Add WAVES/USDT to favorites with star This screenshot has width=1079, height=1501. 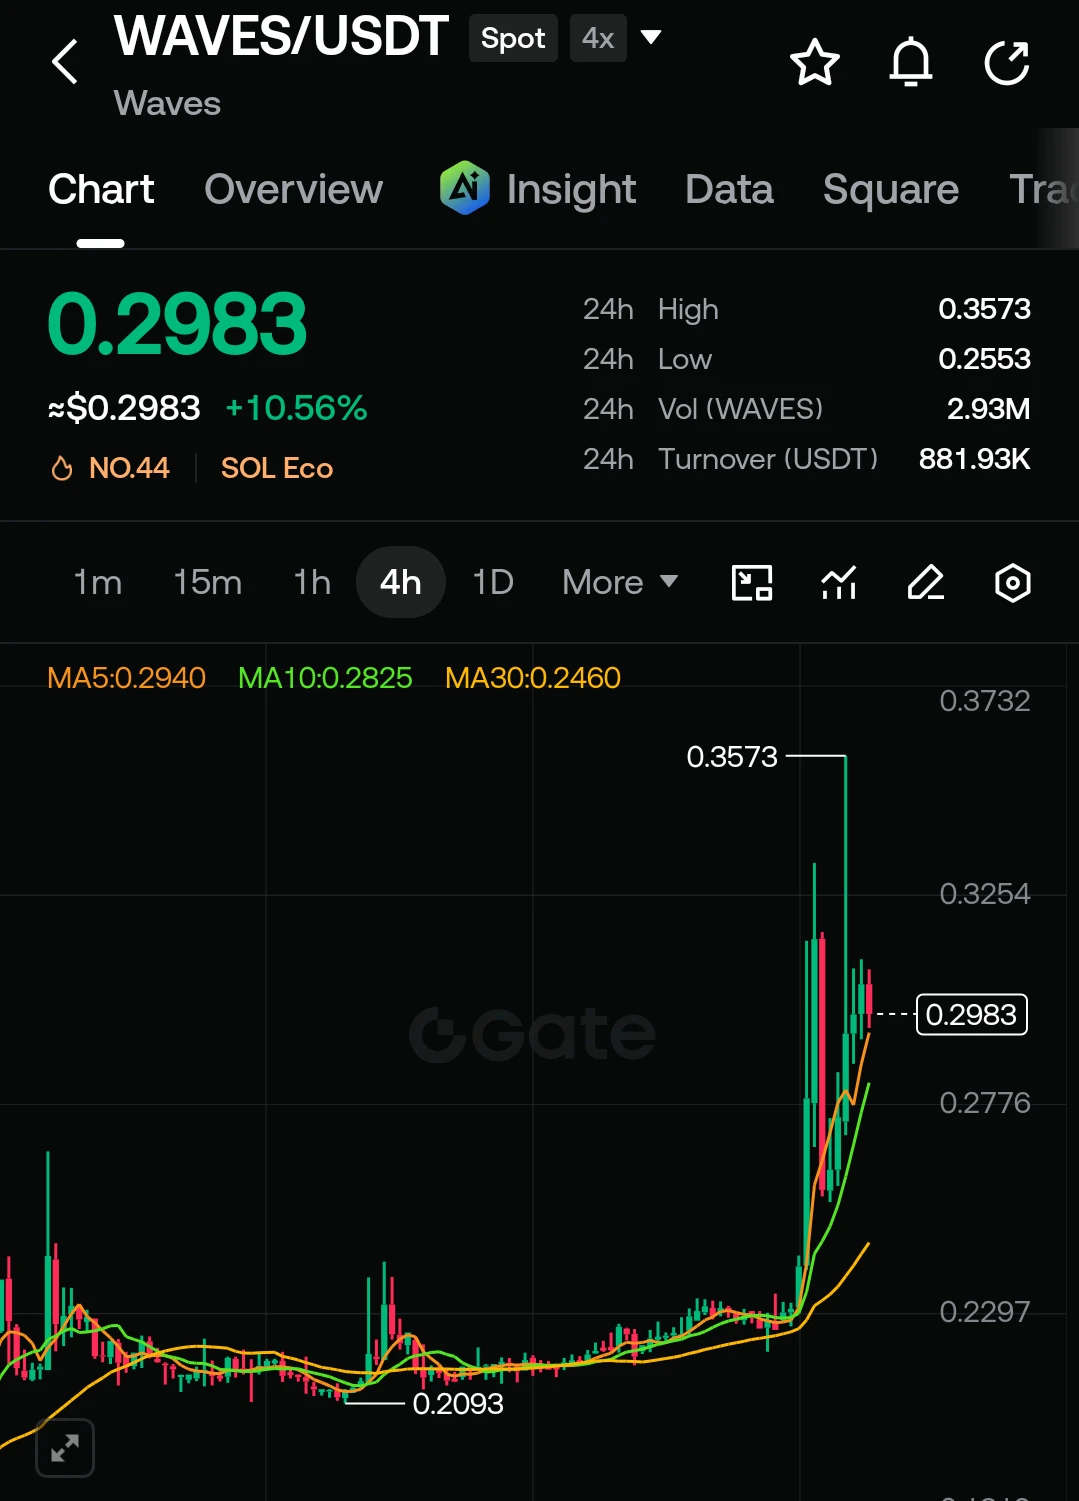click(x=814, y=63)
